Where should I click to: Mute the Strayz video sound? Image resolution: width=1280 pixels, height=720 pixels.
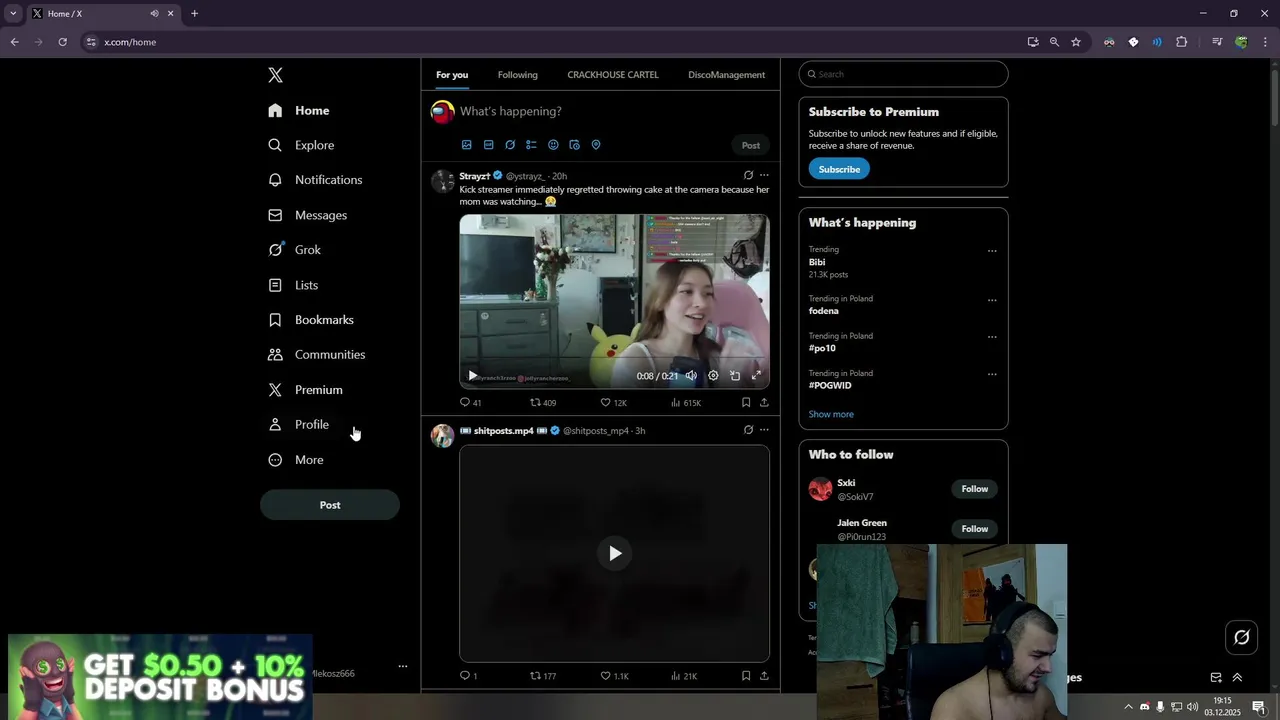[x=691, y=376]
